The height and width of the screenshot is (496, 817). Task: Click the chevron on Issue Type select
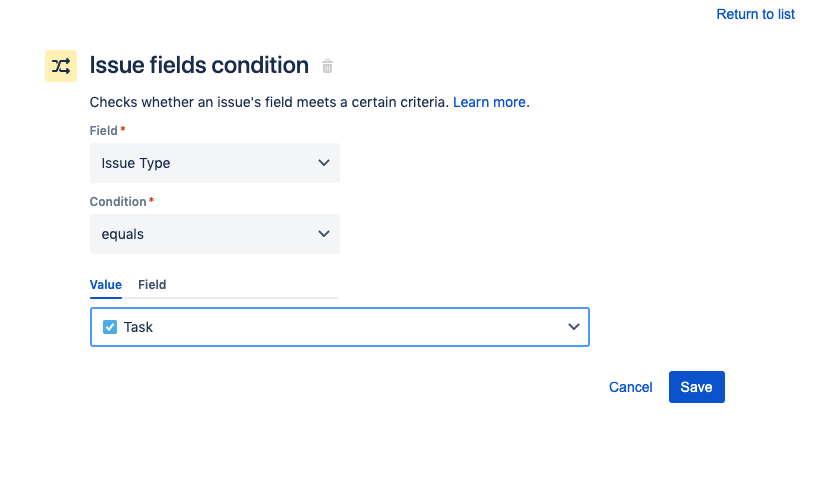click(x=323, y=163)
